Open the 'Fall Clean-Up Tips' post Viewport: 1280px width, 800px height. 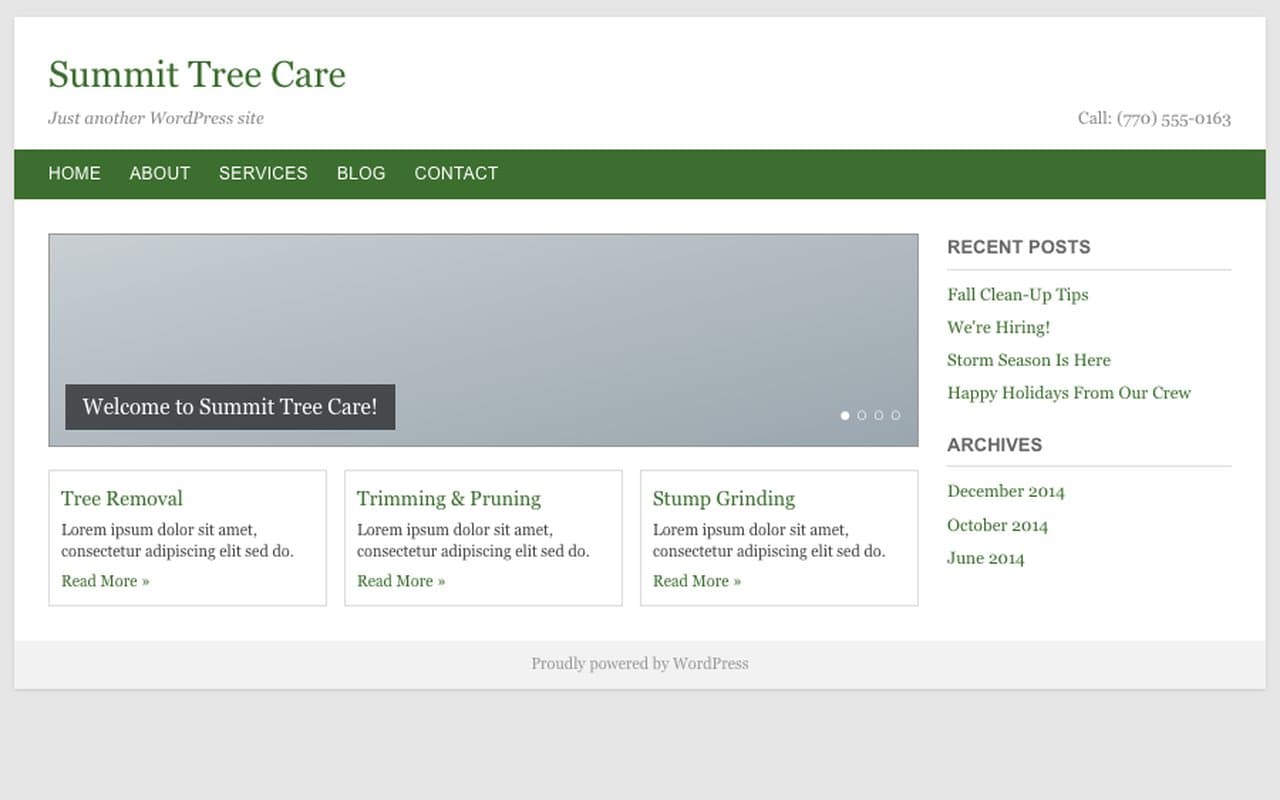(1018, 294)
